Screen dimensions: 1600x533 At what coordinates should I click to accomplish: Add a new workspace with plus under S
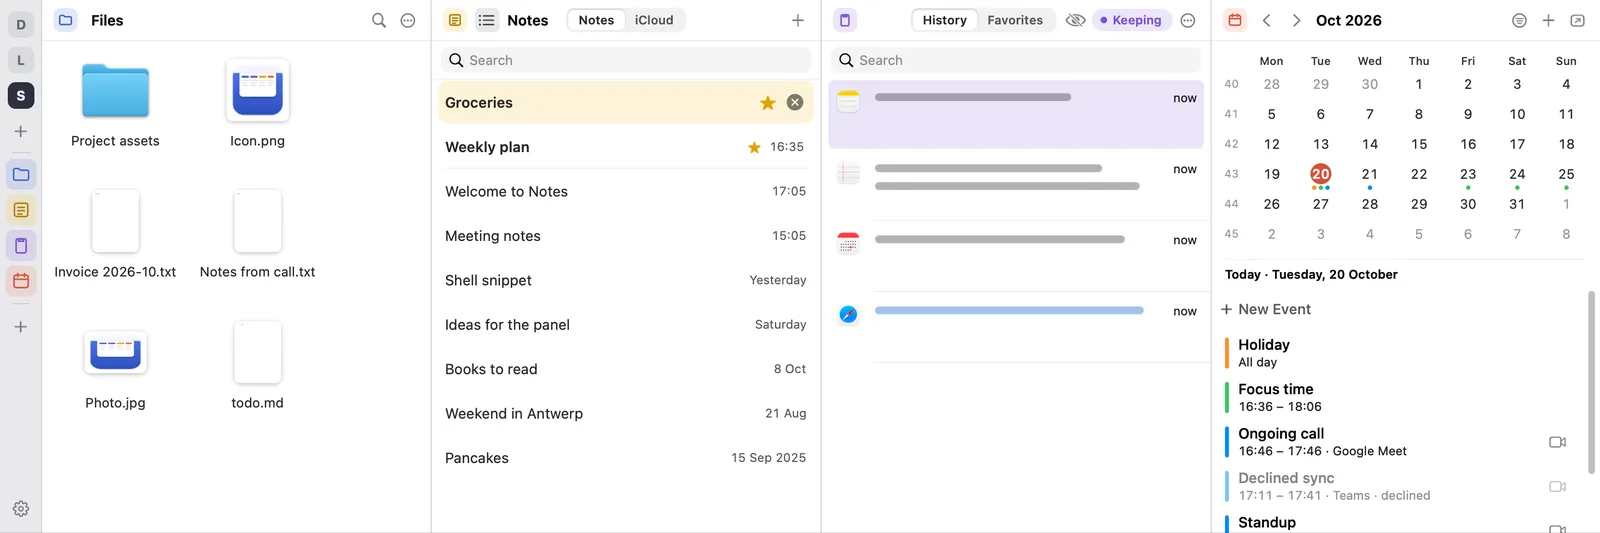tap(21, 131)
